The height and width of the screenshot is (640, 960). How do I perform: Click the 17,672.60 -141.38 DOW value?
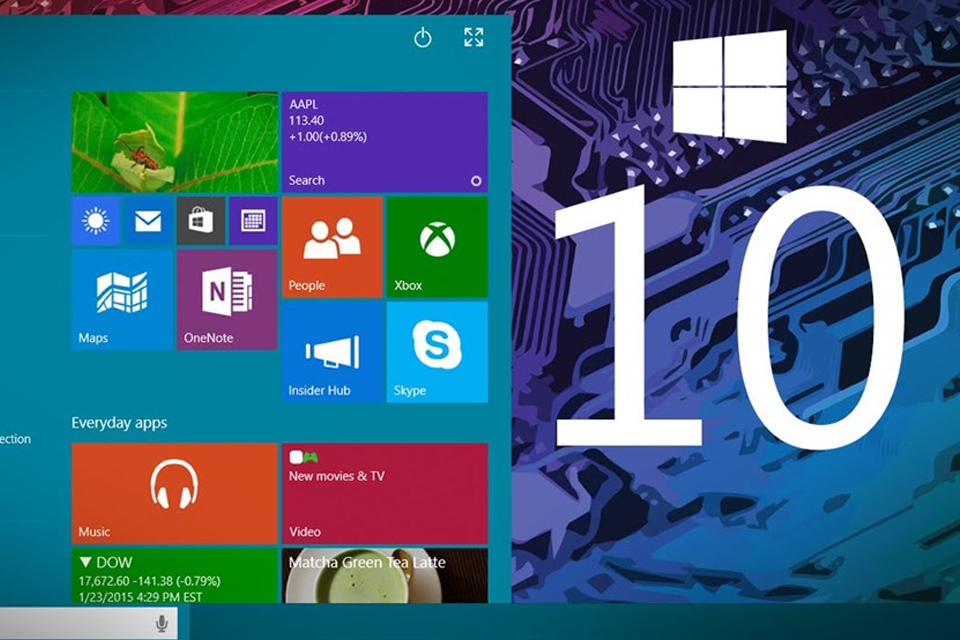149,581
